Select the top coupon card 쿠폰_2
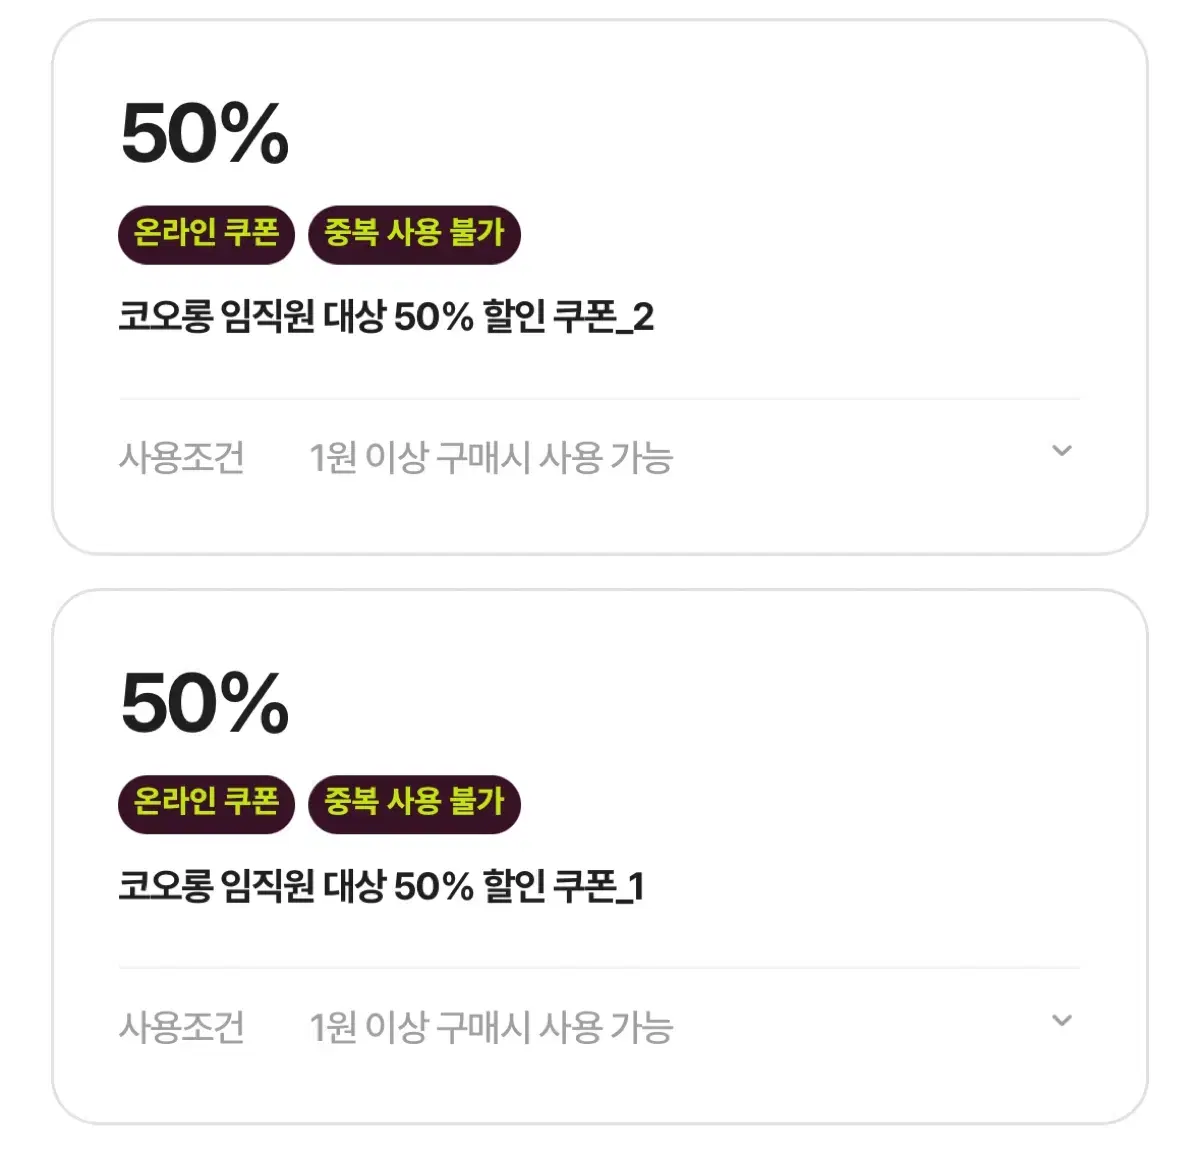The height and width of the screenshot is (1158, 1200). click(x=600, y=287)
